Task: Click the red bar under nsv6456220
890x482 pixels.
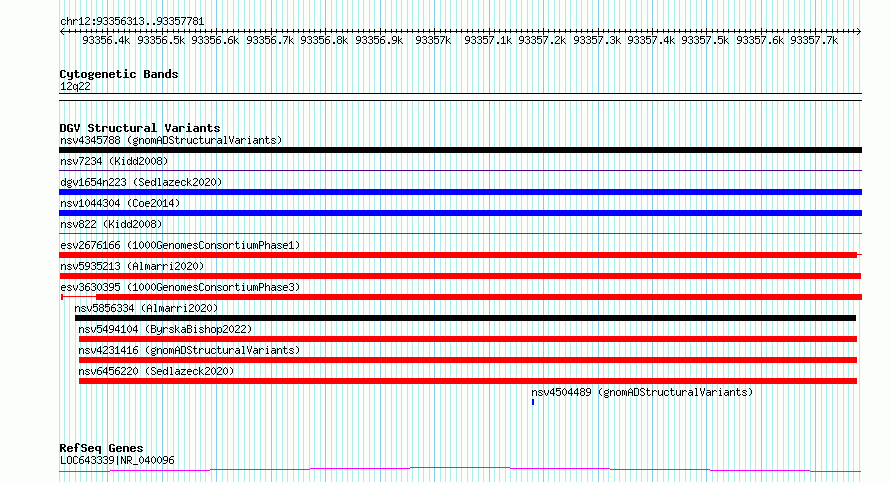Action: (x=468, y=381)
